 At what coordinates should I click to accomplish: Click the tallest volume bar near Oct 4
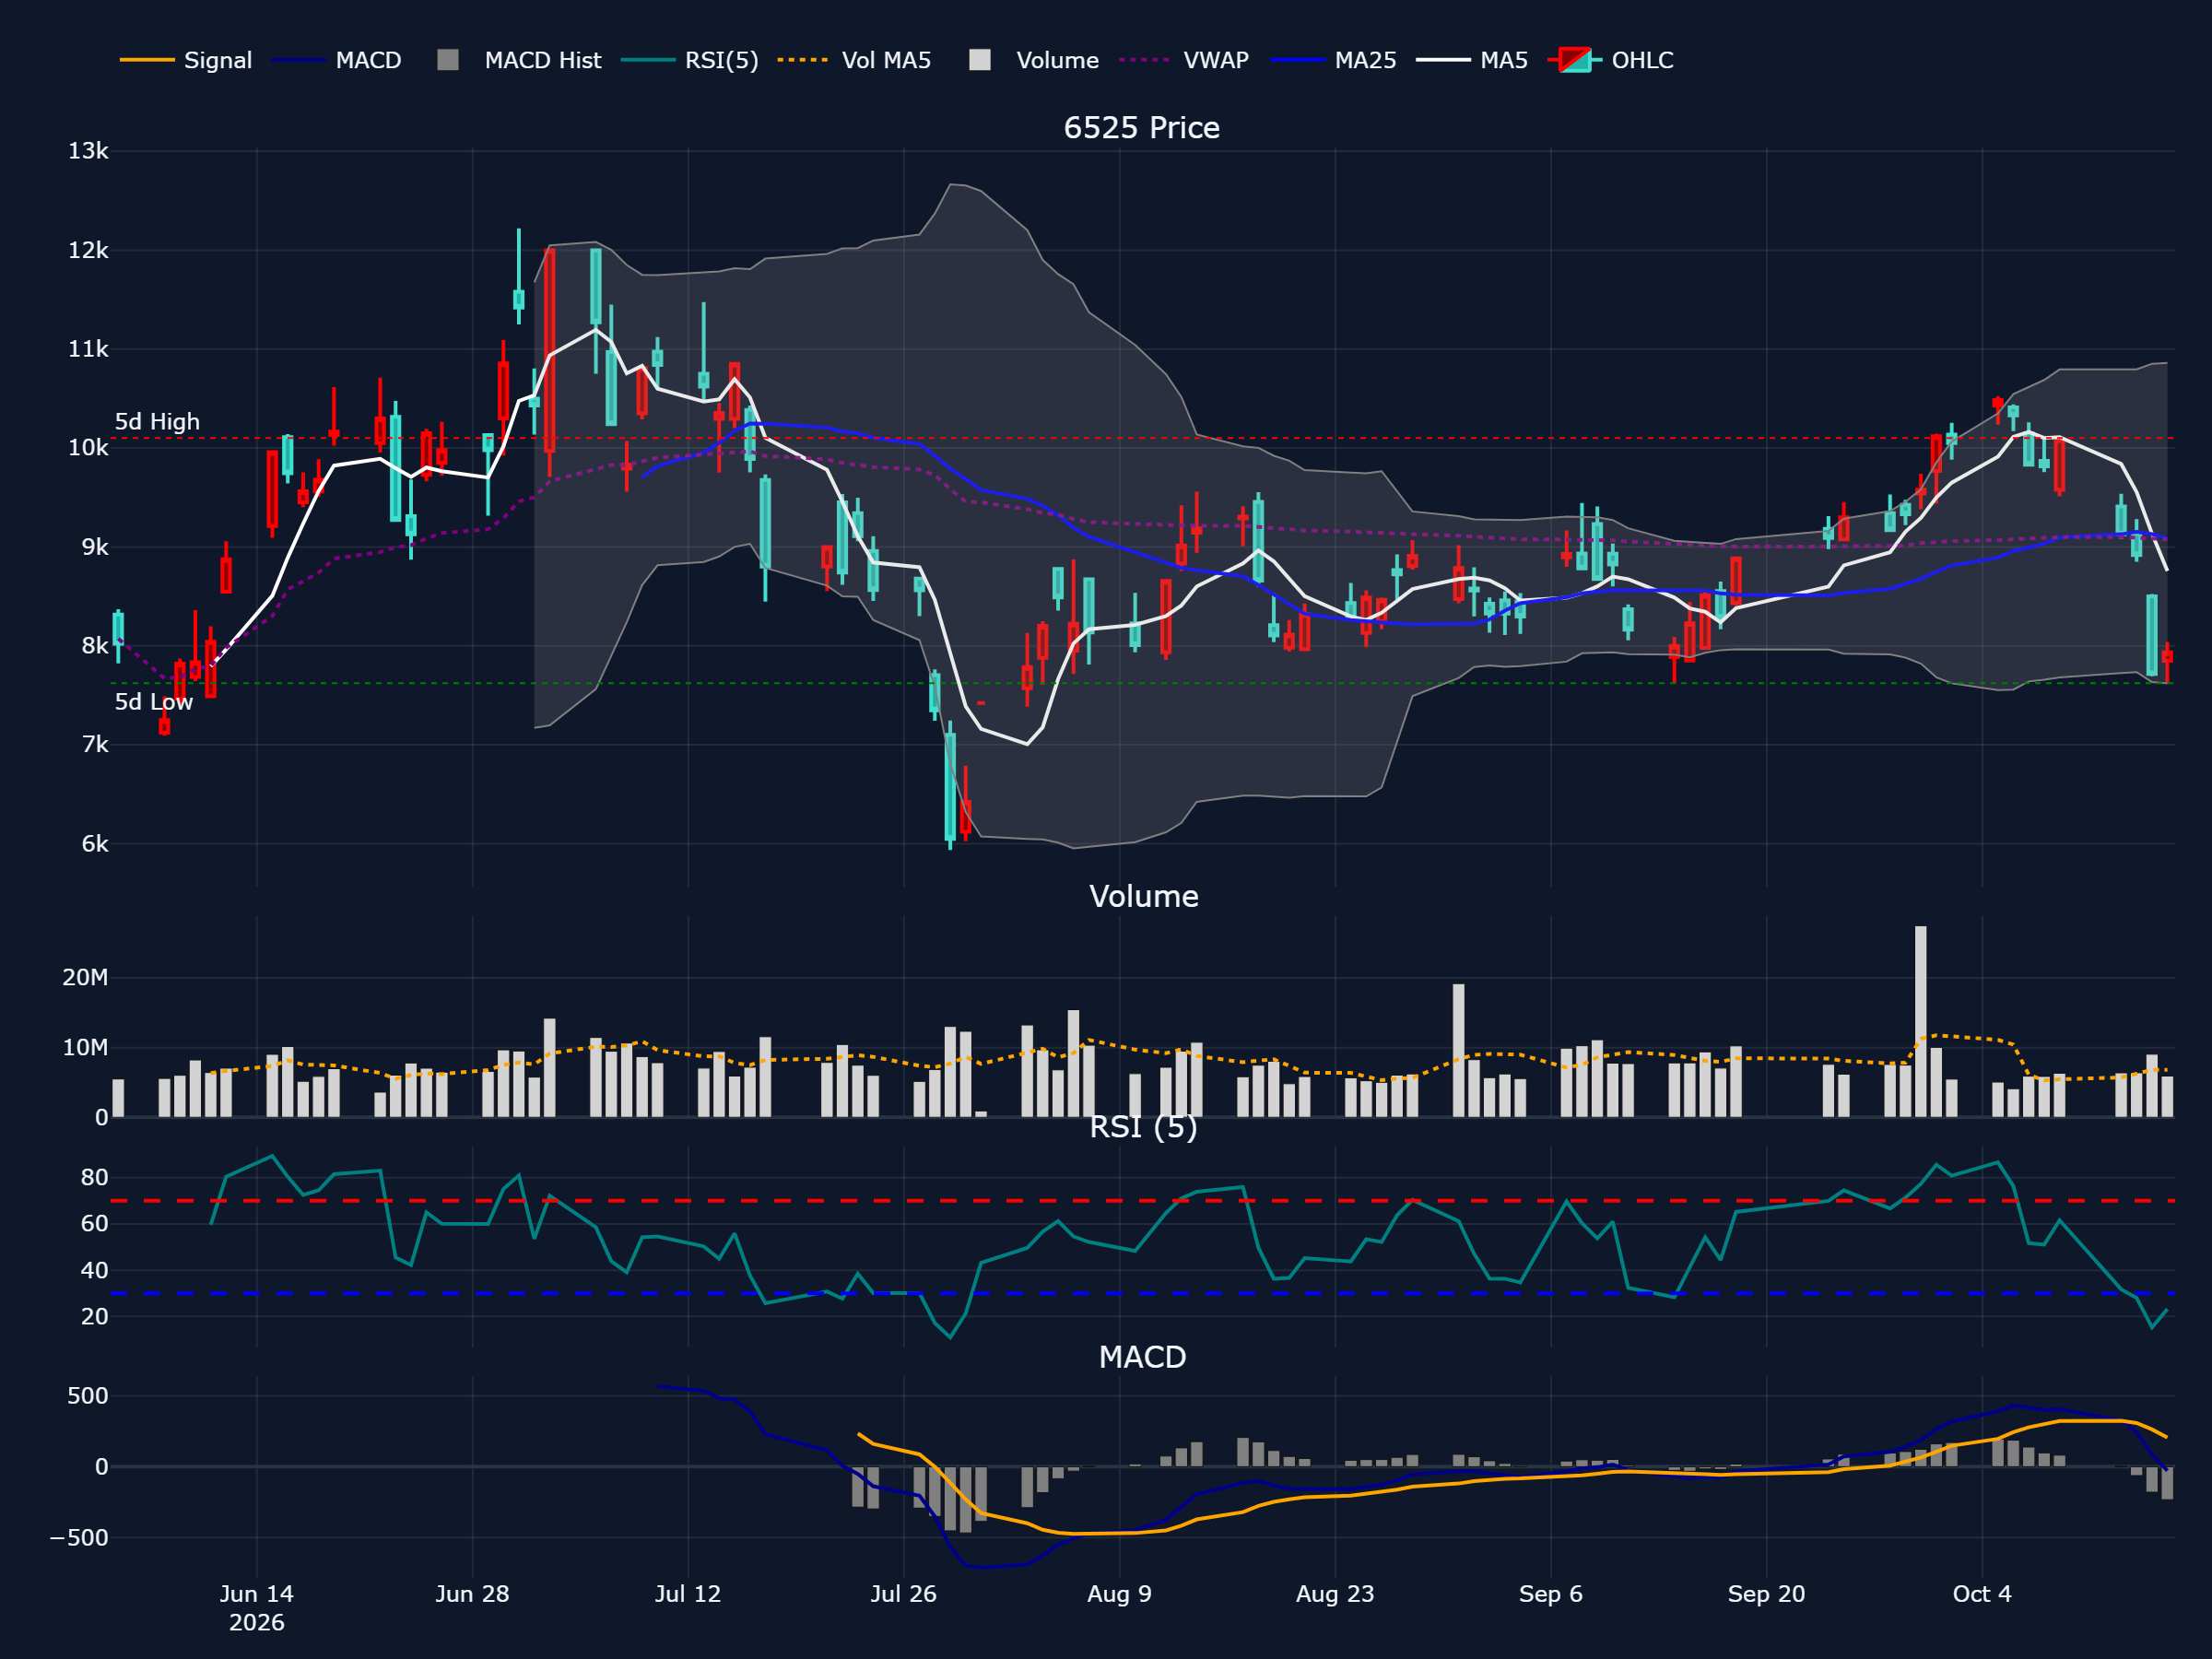coord(1921,1021)
